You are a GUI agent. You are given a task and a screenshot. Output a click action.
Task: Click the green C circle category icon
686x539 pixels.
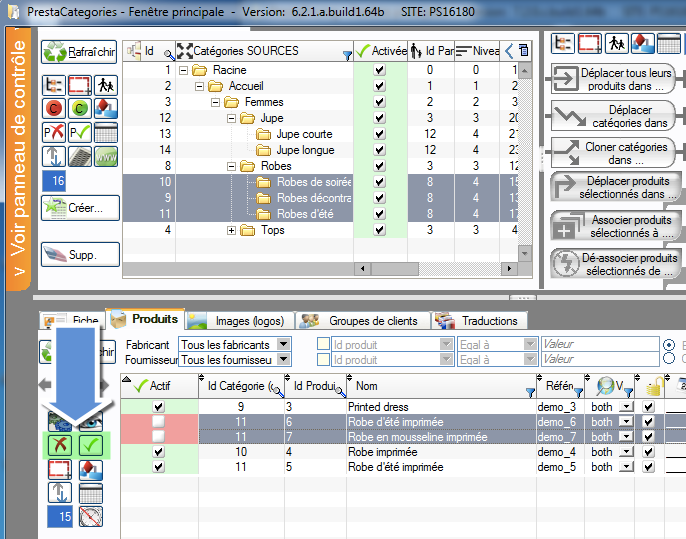(x=79, y=108)
